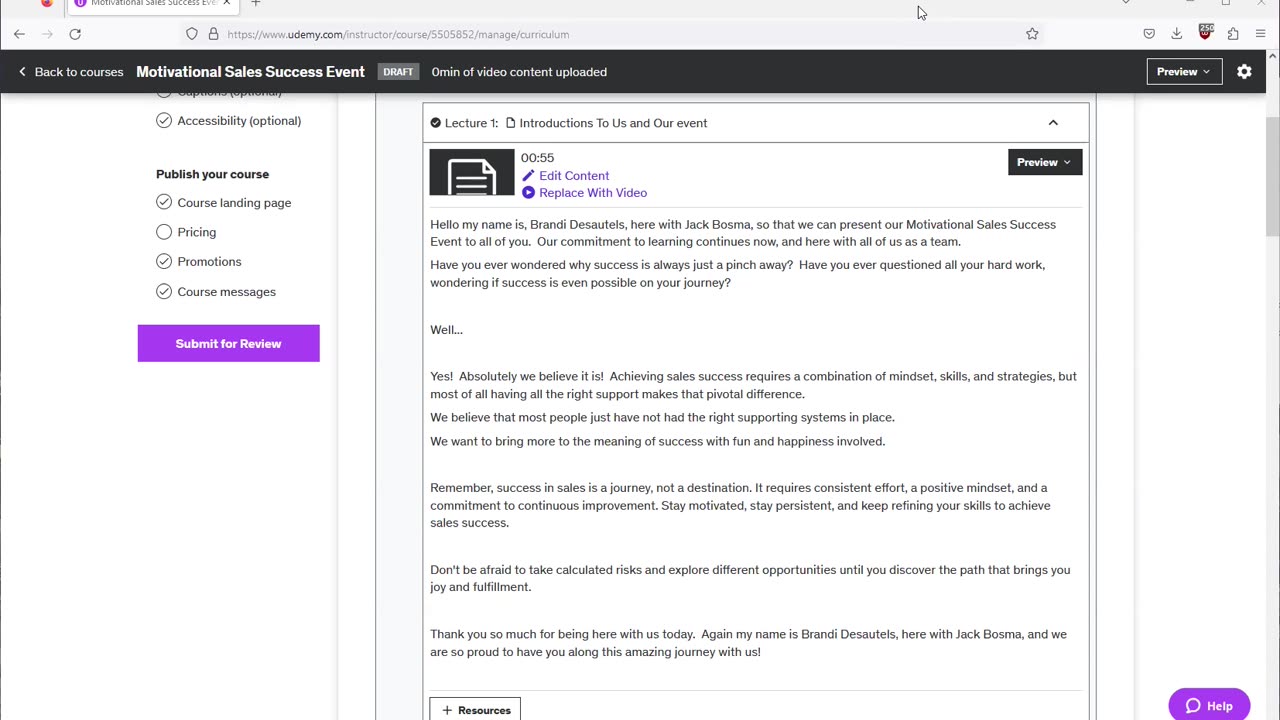Open the Promotions section

209,262
